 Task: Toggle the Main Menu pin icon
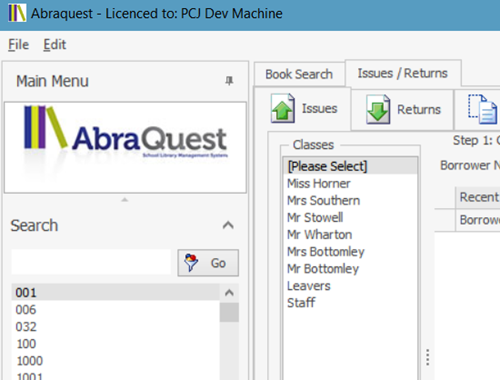[229, 81]
